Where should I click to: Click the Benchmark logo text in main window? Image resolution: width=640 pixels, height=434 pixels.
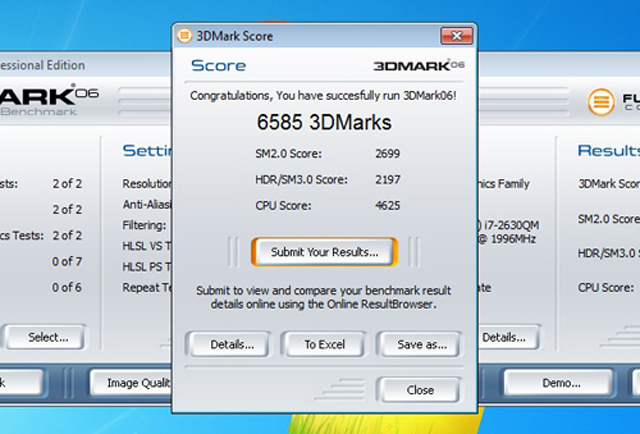tap(38, 112)
